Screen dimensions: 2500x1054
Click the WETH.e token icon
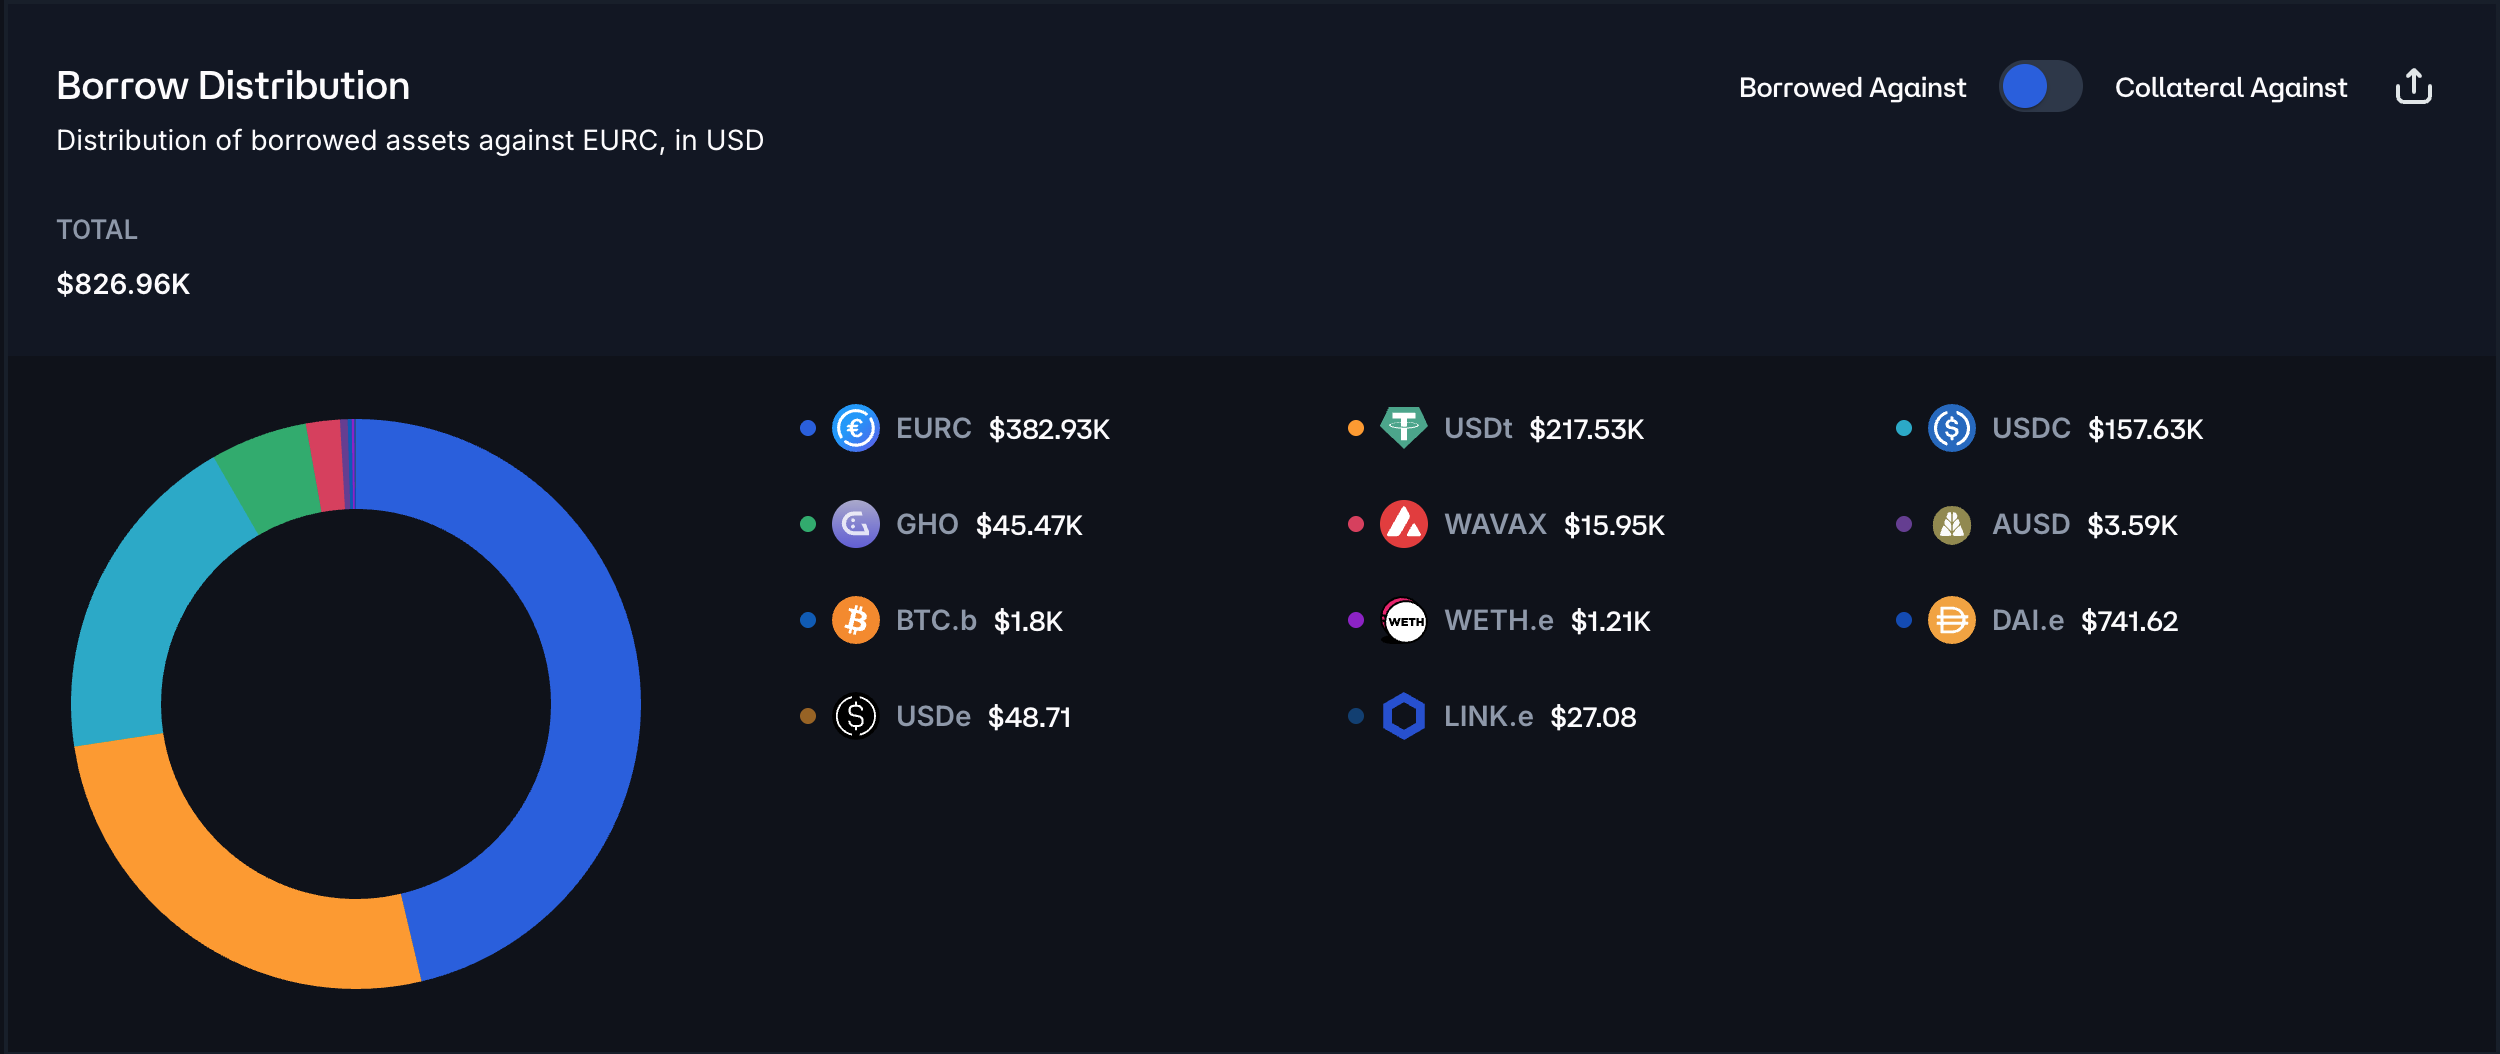pyautogui.click(x=1403, y=621)
